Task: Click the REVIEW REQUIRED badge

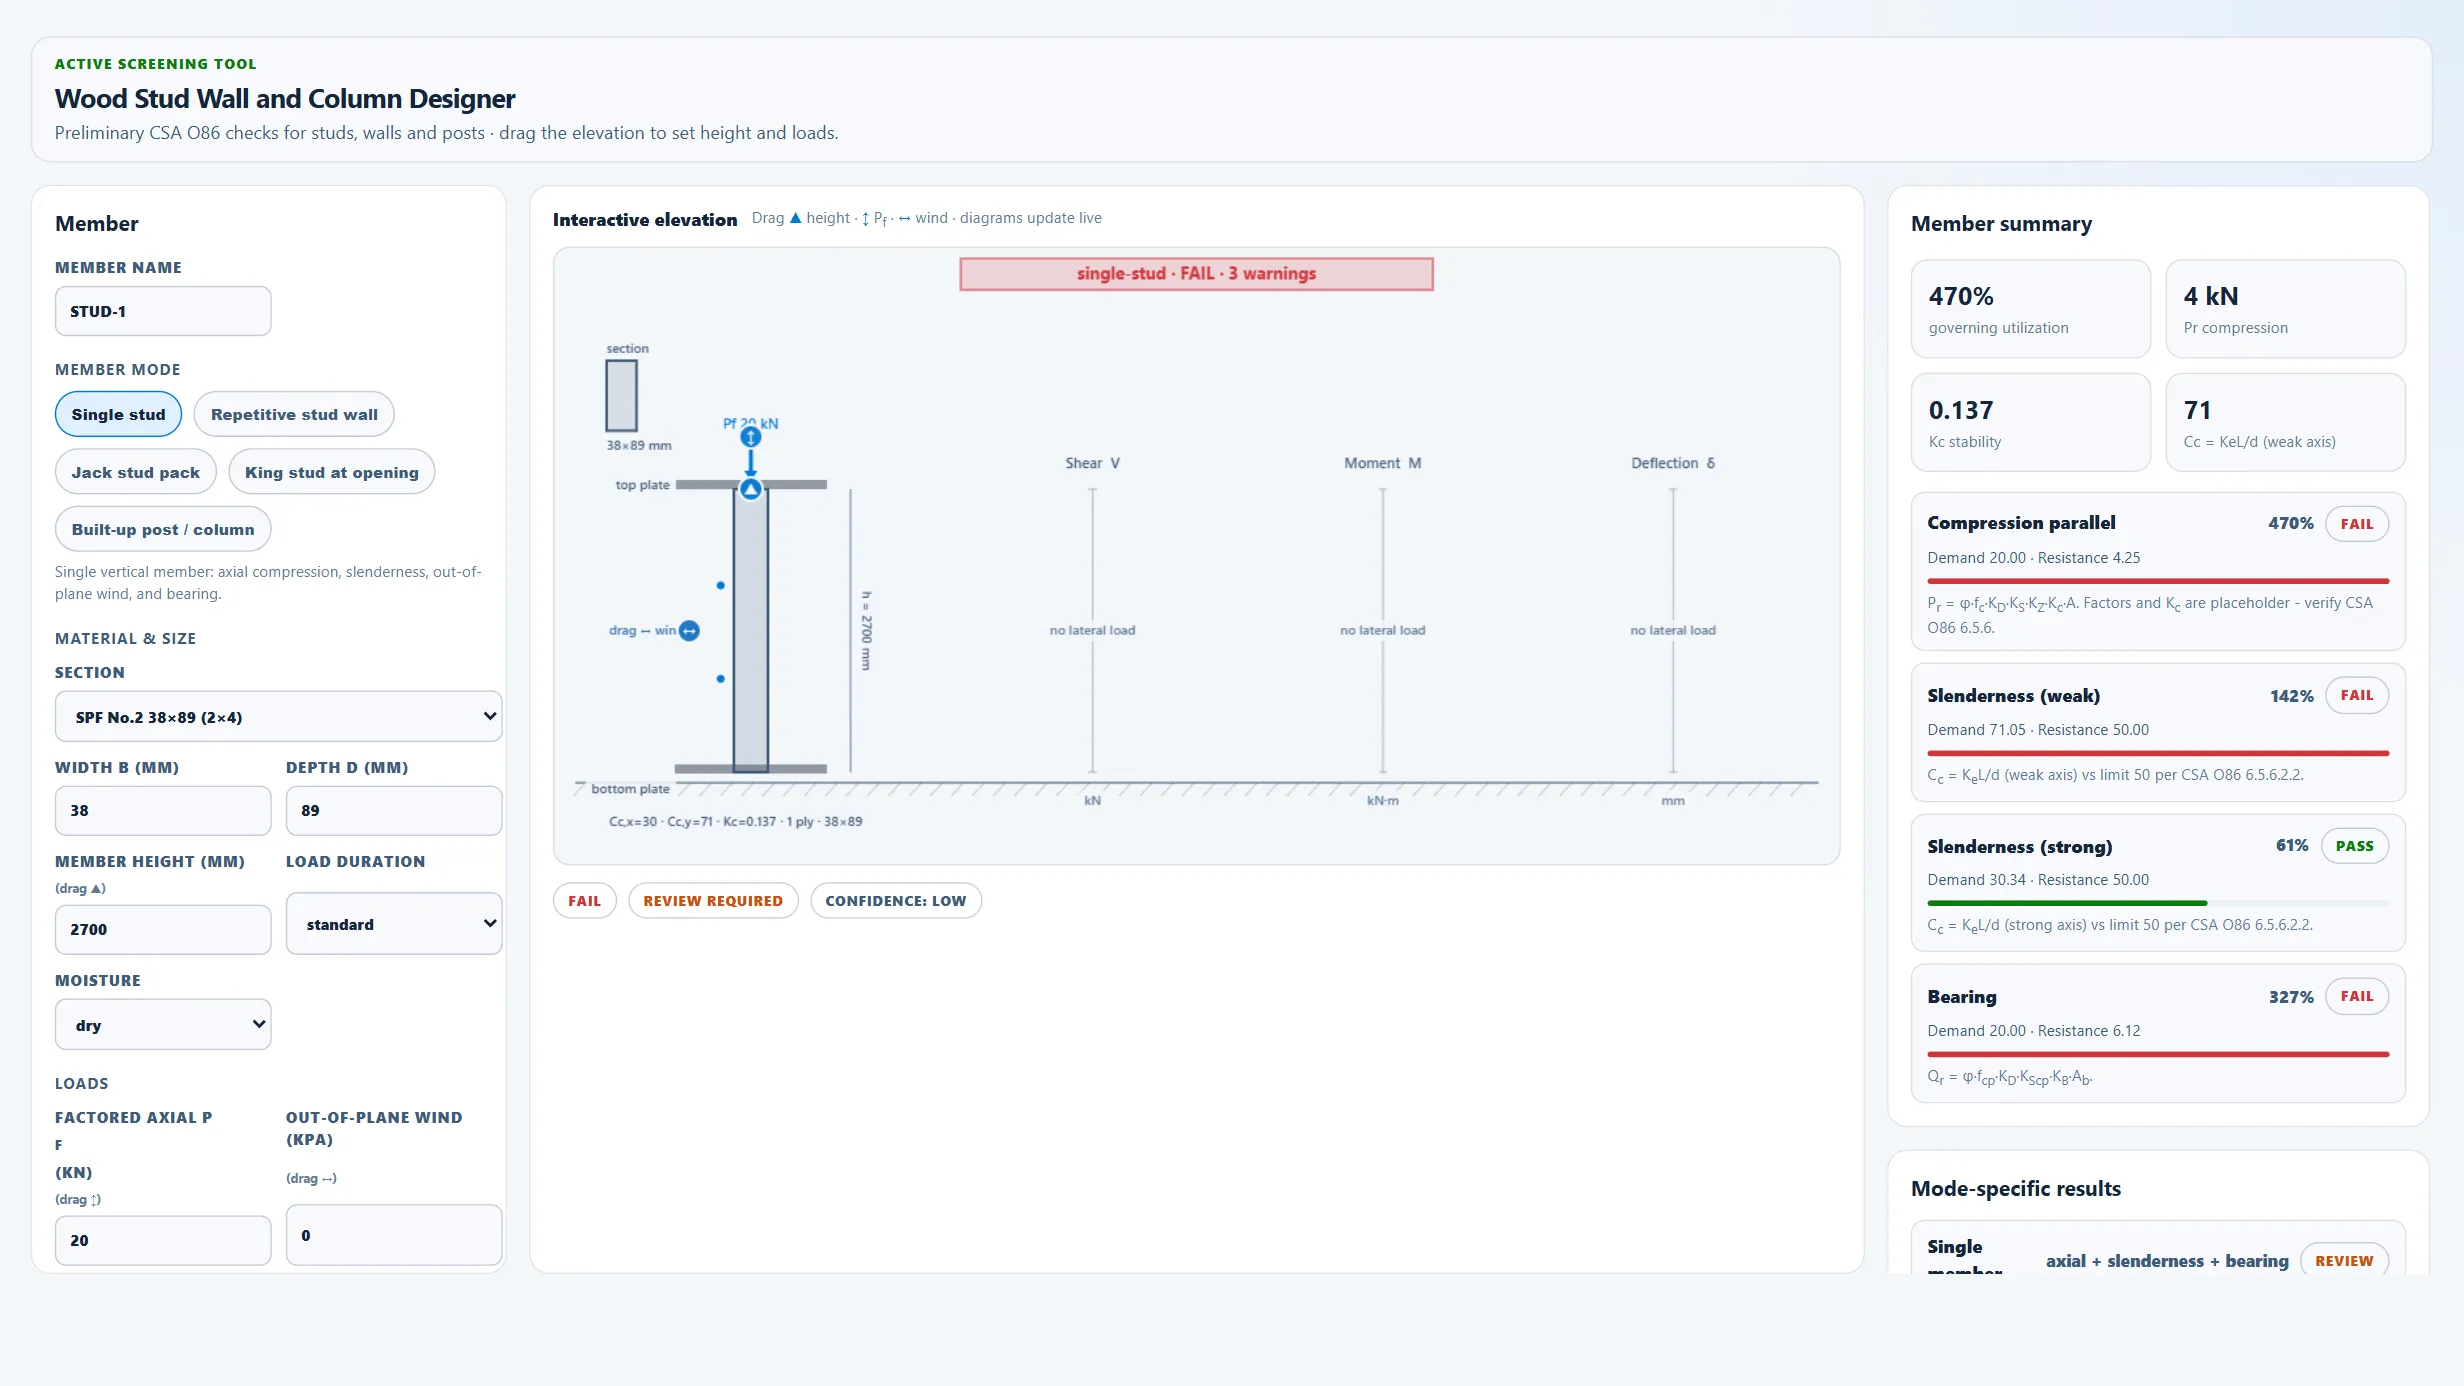Action: (713, 900)
